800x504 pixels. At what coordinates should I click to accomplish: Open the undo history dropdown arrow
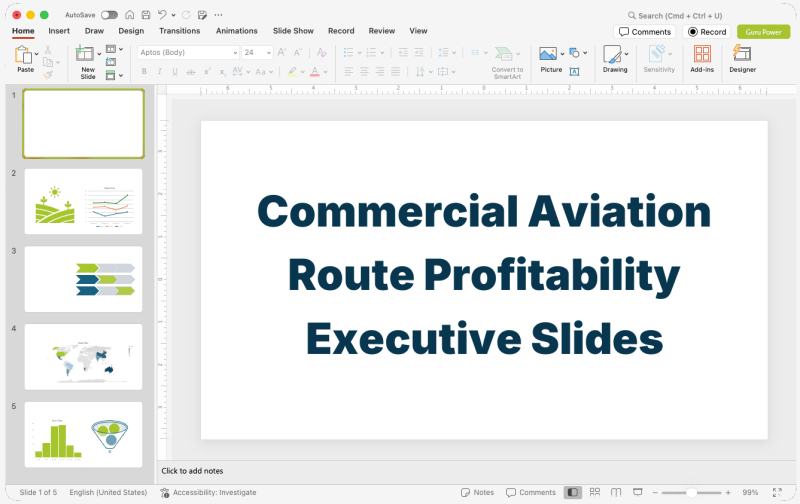pos(173,15)
